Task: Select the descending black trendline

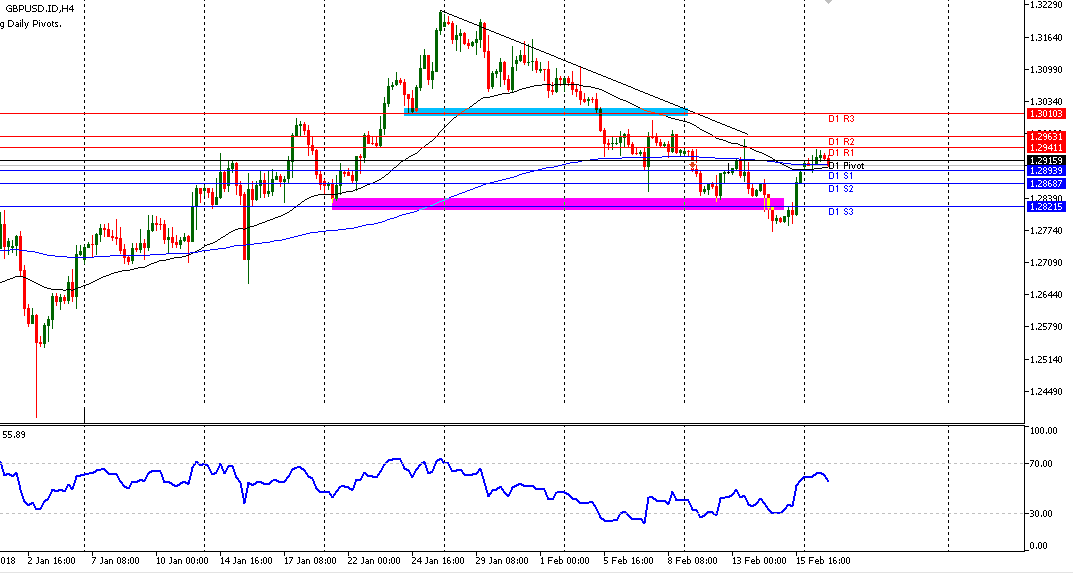Action: 595,73
